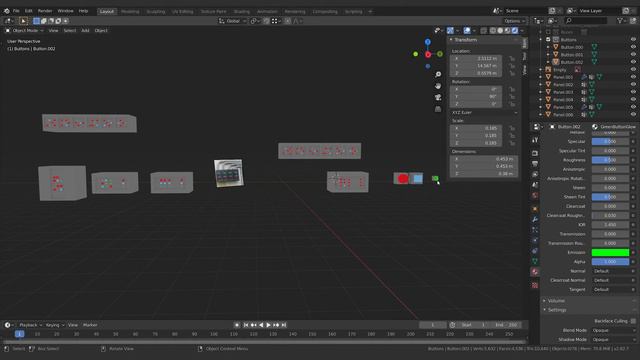
Task: Toggle camera view icon
Action: pos(438,98)
